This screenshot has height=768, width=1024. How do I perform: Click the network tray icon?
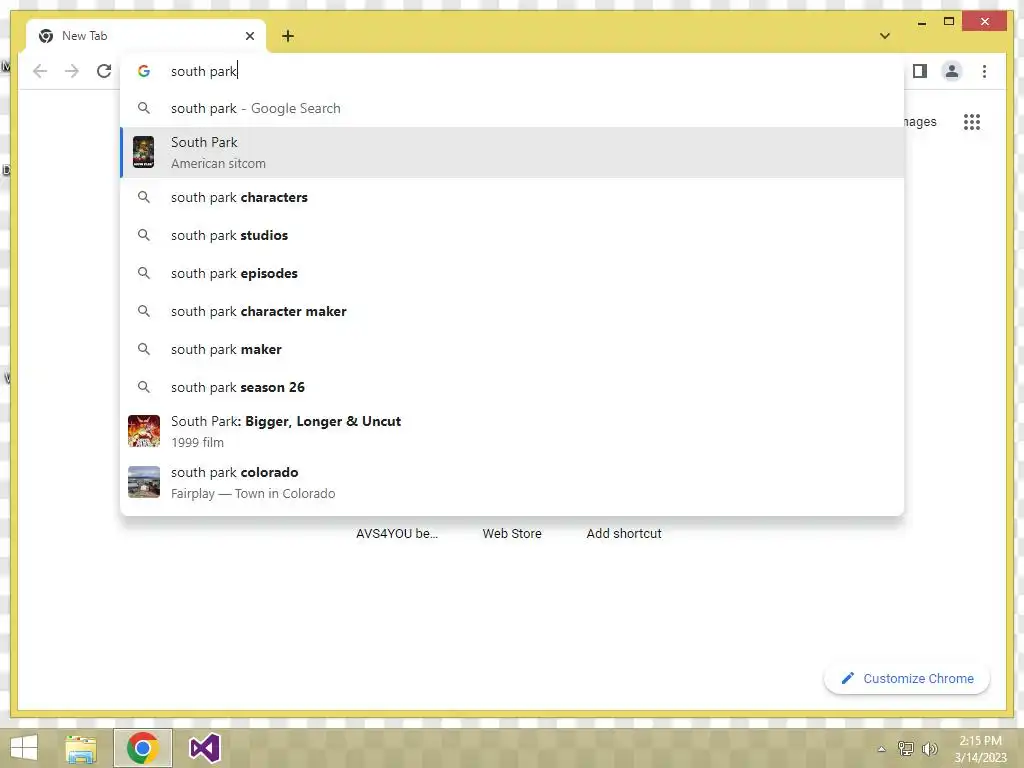point(906,748)
